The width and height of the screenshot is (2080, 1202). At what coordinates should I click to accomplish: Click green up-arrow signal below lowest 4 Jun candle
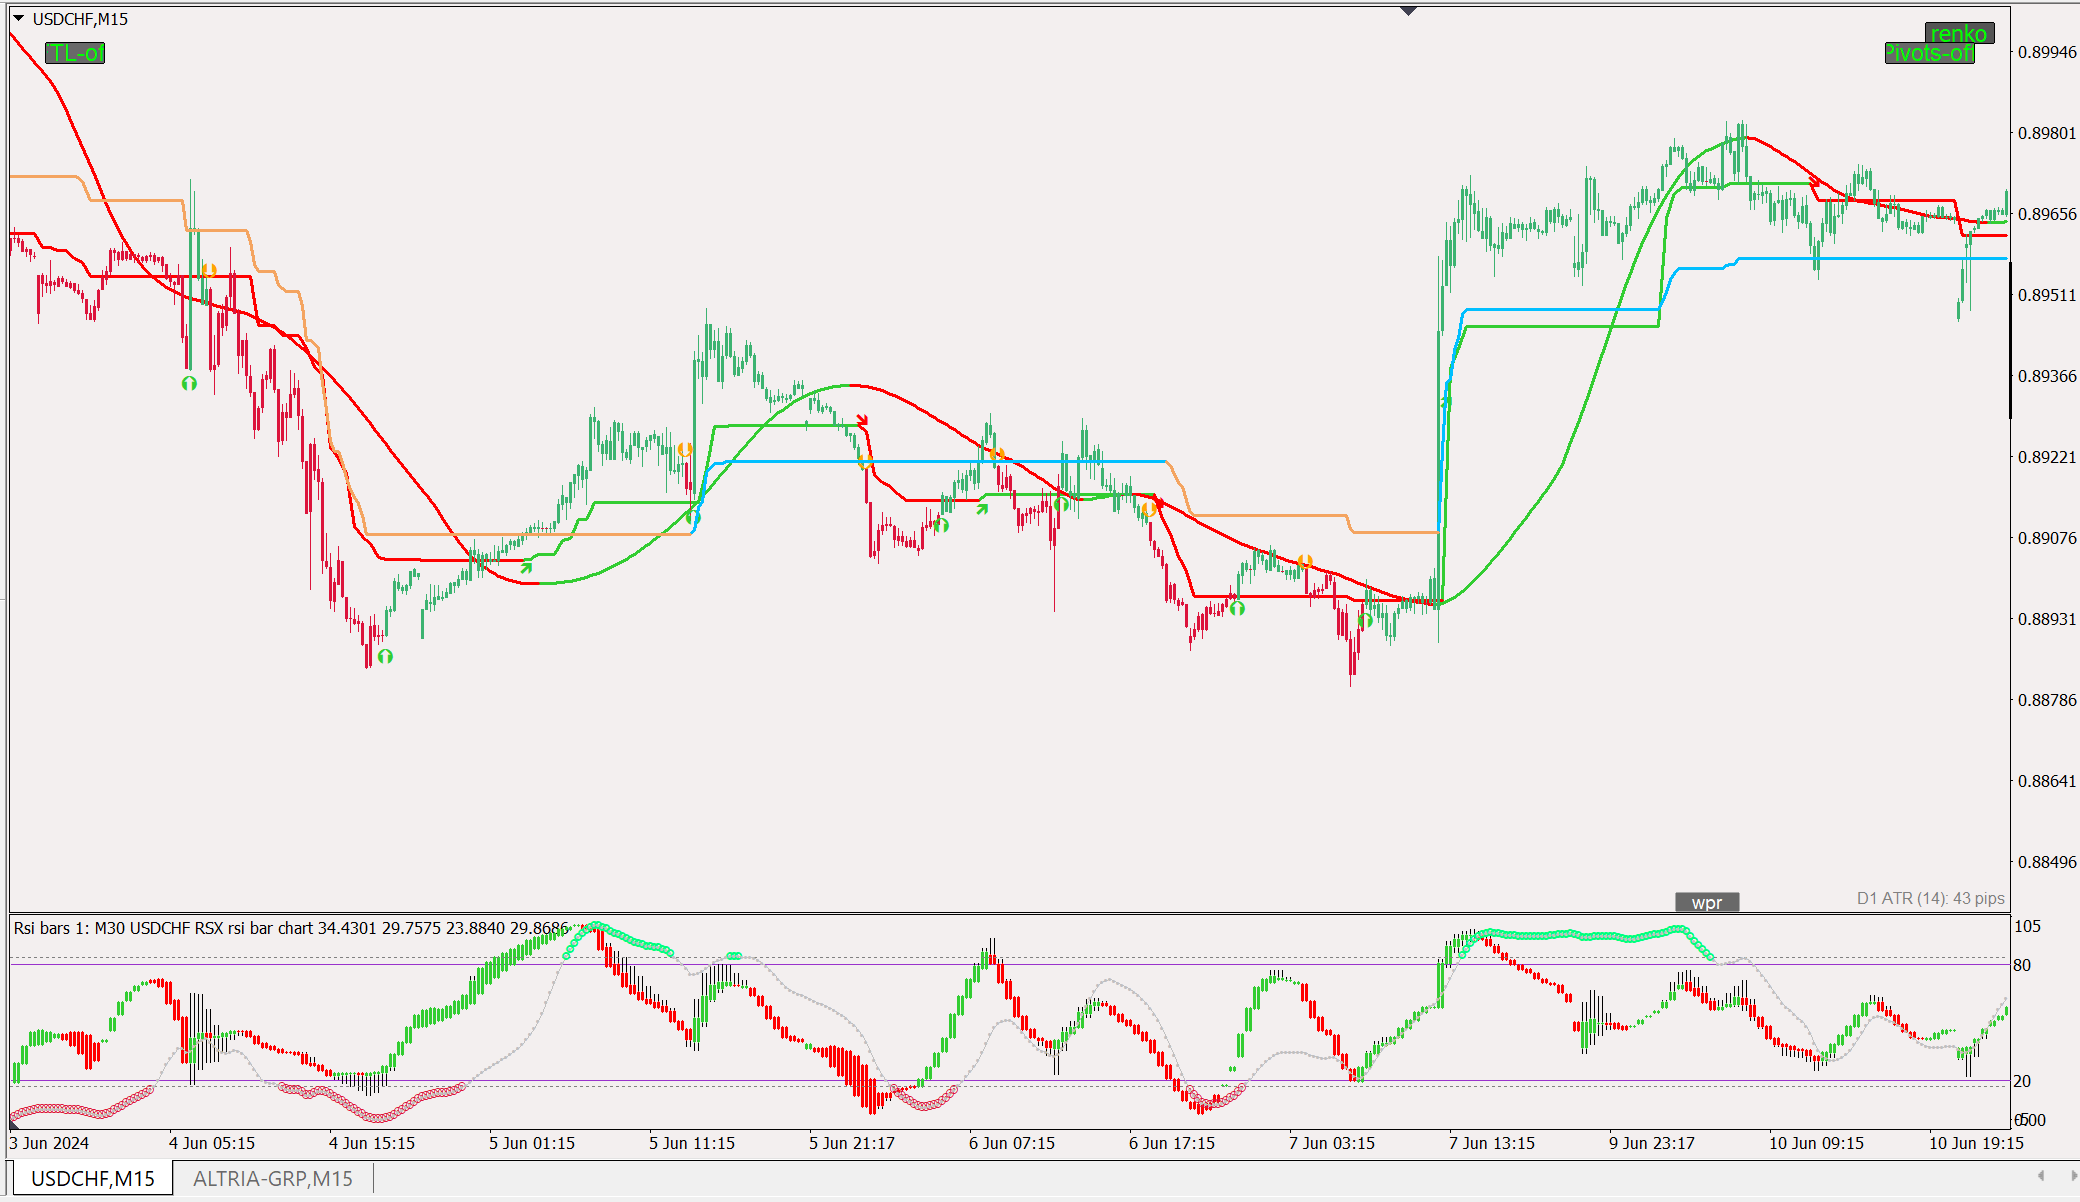pyautogui.click(x=385, y=656)
